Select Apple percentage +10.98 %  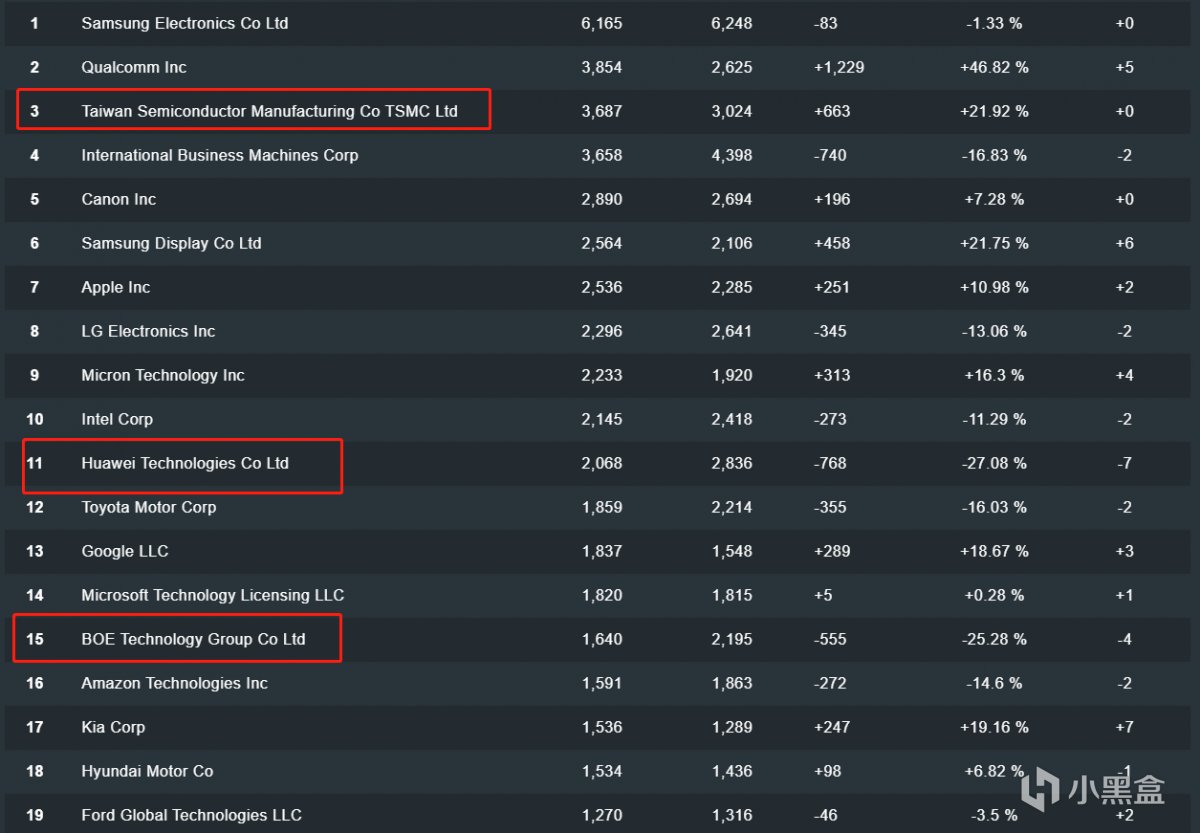995,287
